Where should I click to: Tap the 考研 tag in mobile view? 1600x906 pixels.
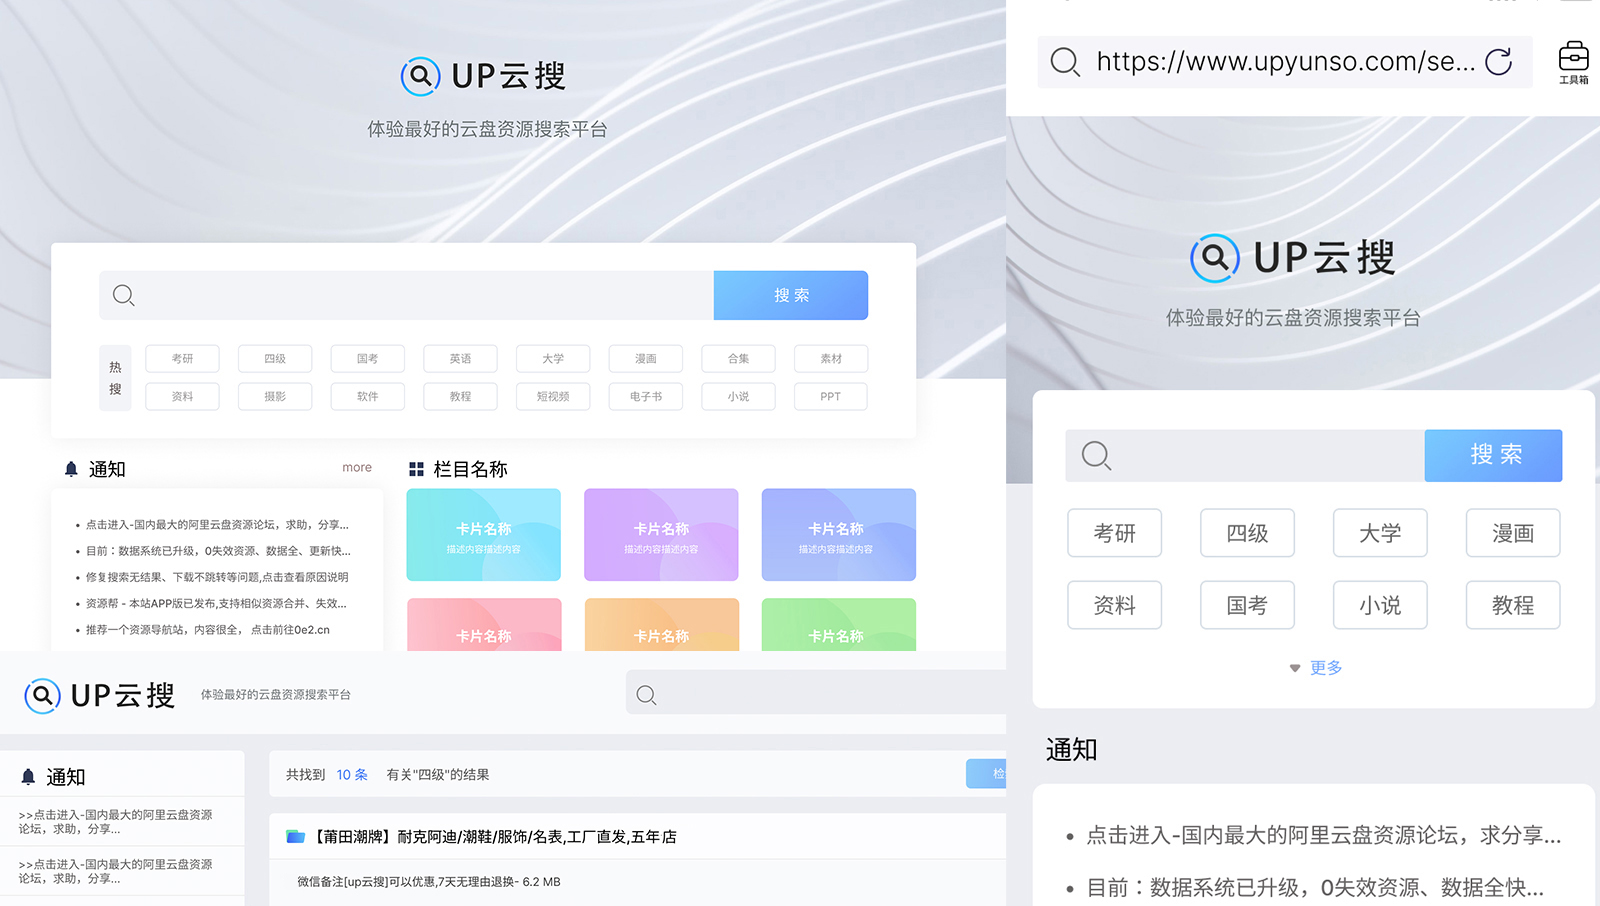pyautogui.click(x=1115, y=533)
